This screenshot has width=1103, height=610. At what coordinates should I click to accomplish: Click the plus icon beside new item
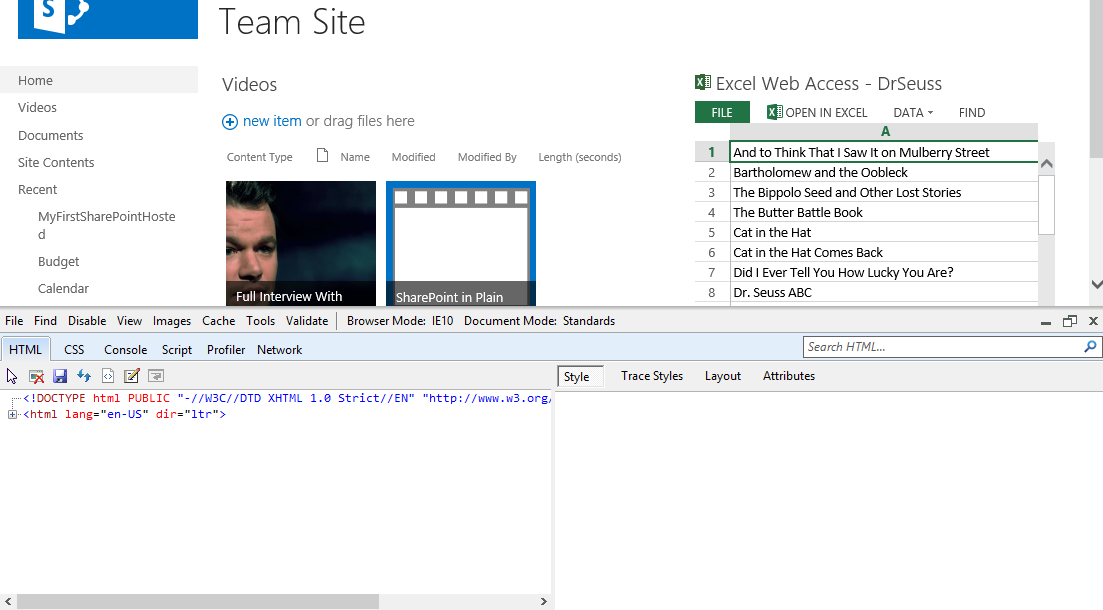[x=230, y=122]
